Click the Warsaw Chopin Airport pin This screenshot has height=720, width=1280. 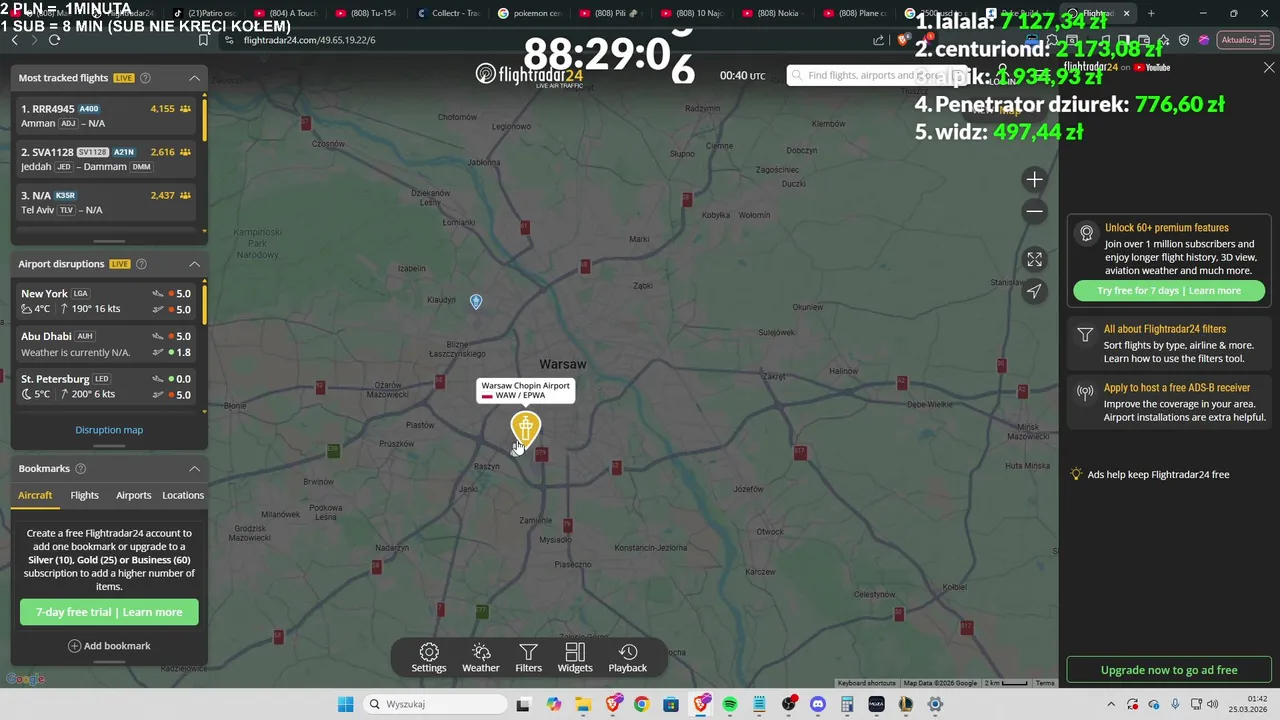pyautogui.click(x=525, y=428)
